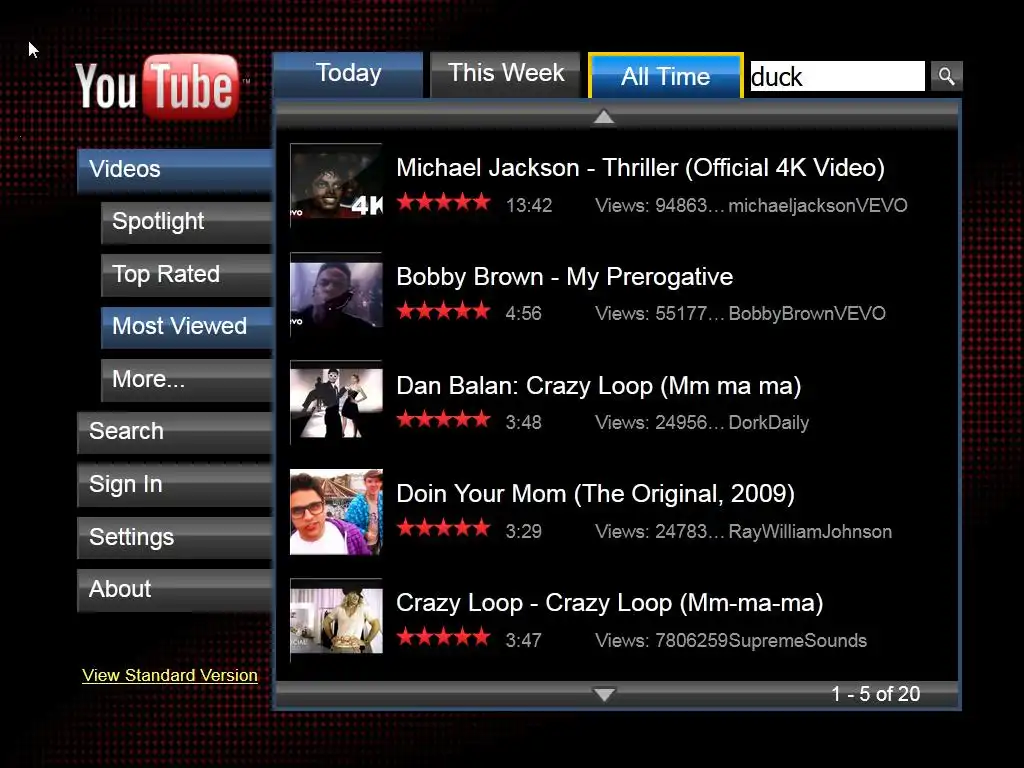Screen dimensions: 1024x768
Task: Open Spotlight videos
Action: (x=187, y=222)
